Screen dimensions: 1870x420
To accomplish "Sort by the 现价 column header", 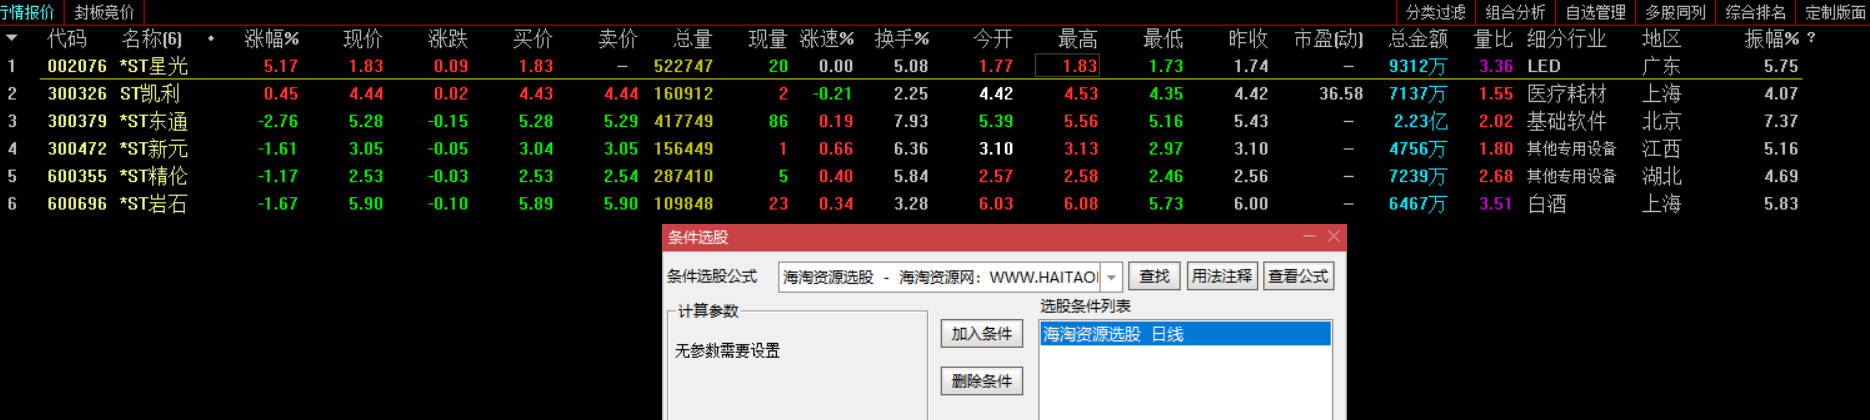I will 363,39.
